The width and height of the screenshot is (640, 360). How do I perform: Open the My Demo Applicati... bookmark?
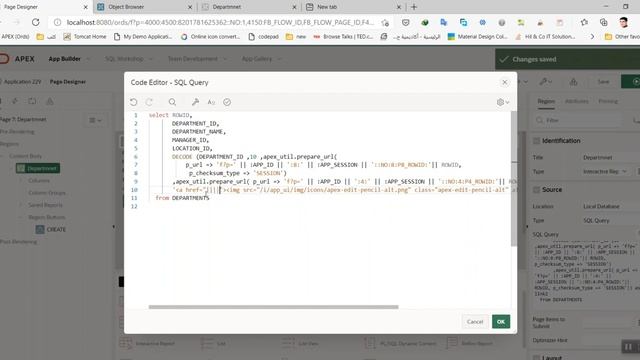(x=143, y=37)
